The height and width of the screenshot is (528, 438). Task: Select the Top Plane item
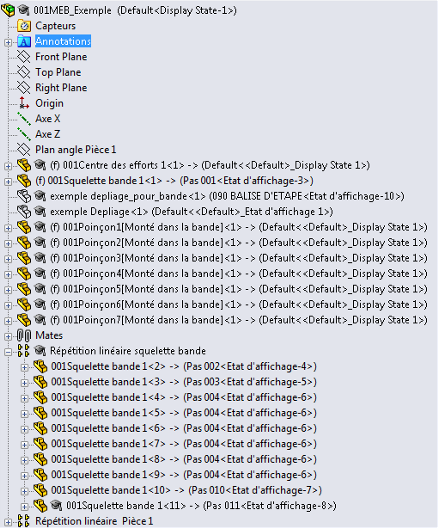pos(58,72)
